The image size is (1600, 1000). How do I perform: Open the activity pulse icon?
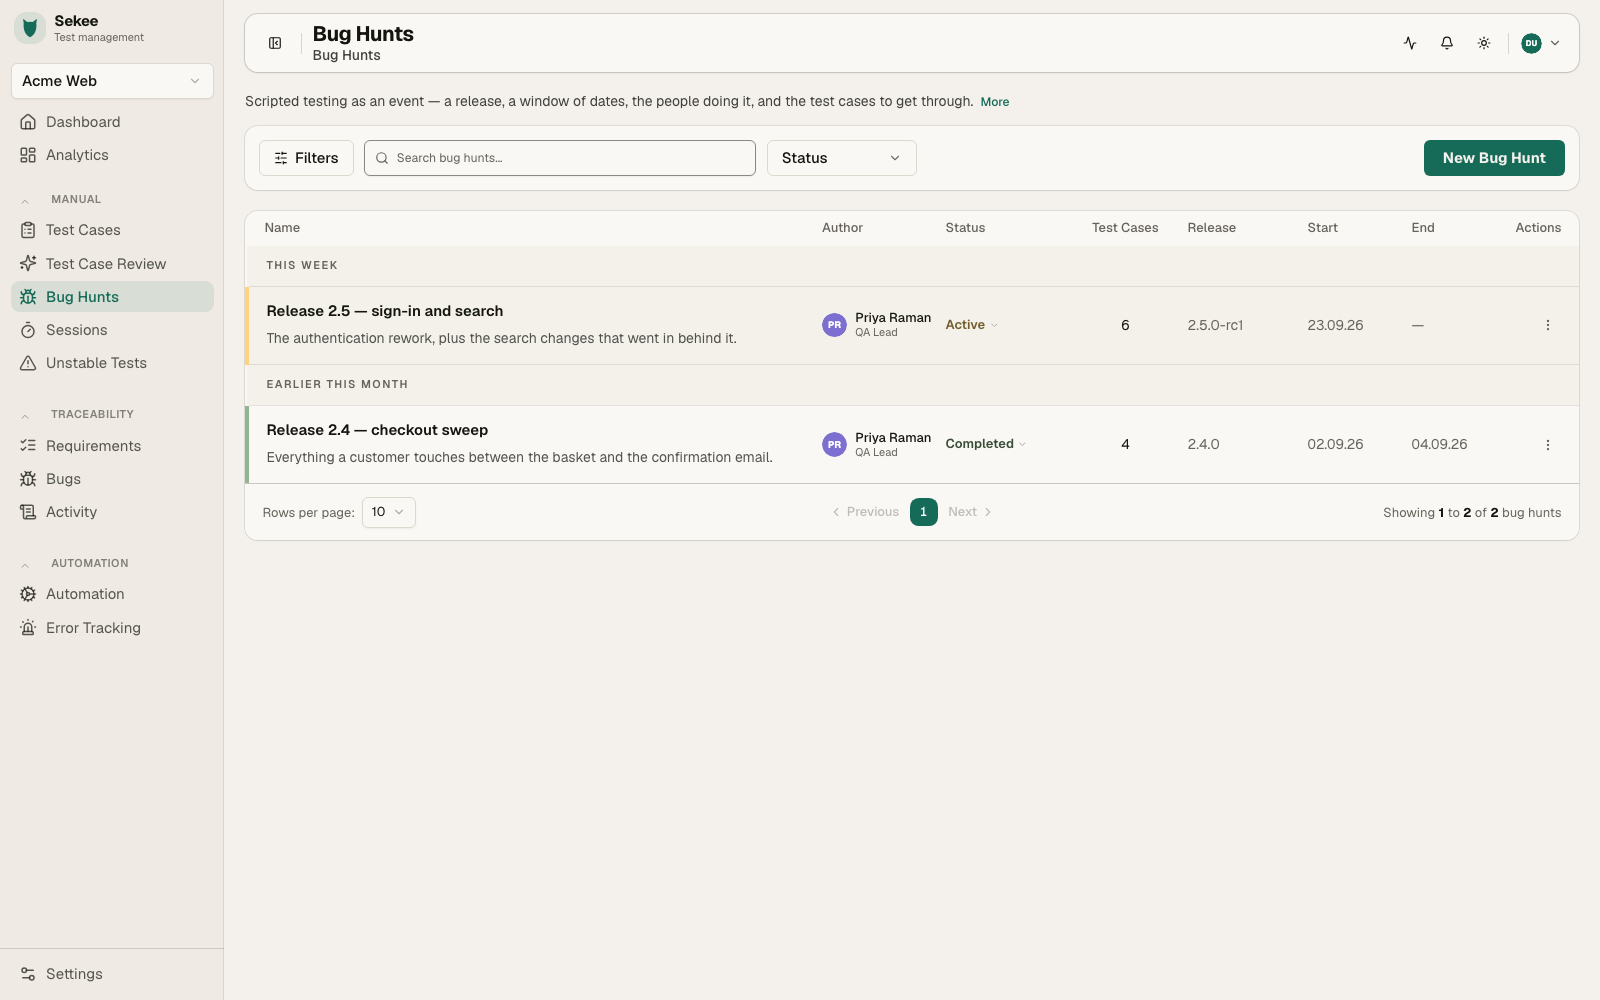click(1410, 43)
